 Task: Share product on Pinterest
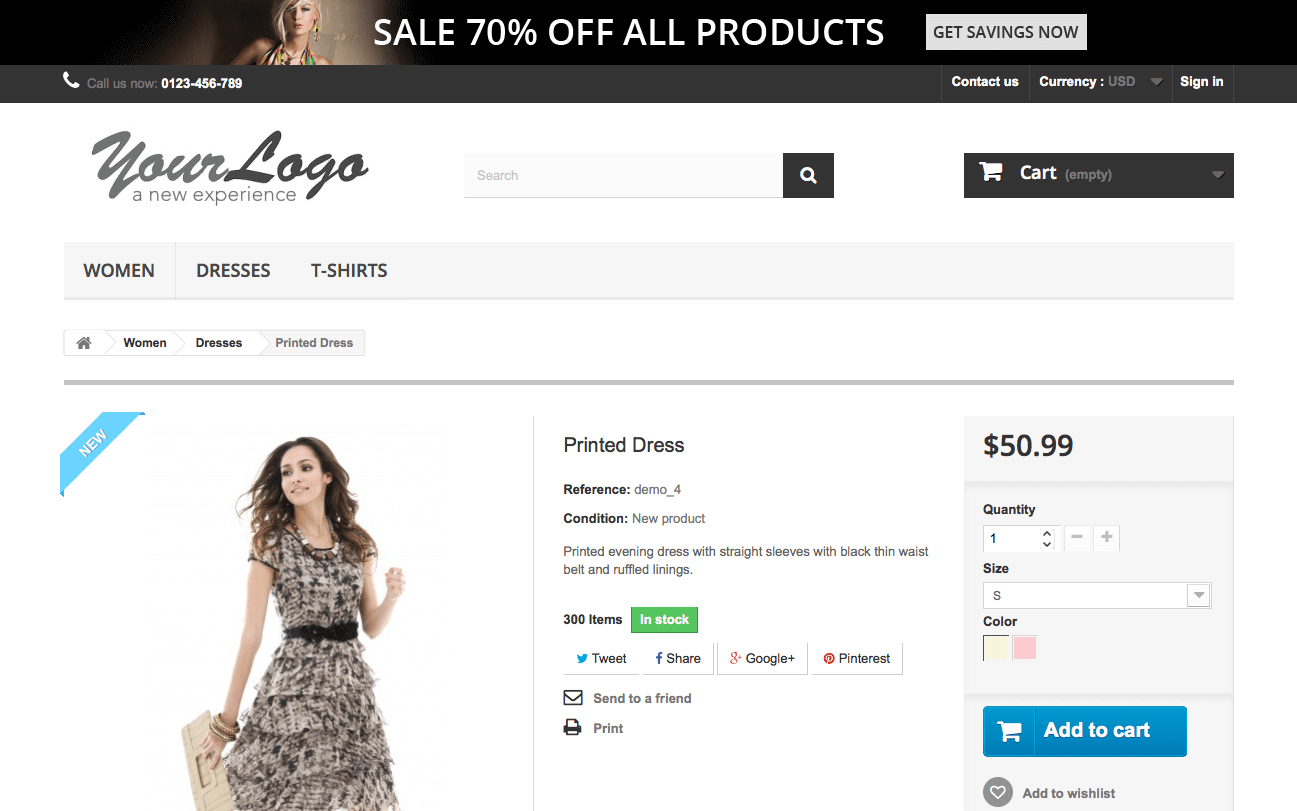[857, 659]
